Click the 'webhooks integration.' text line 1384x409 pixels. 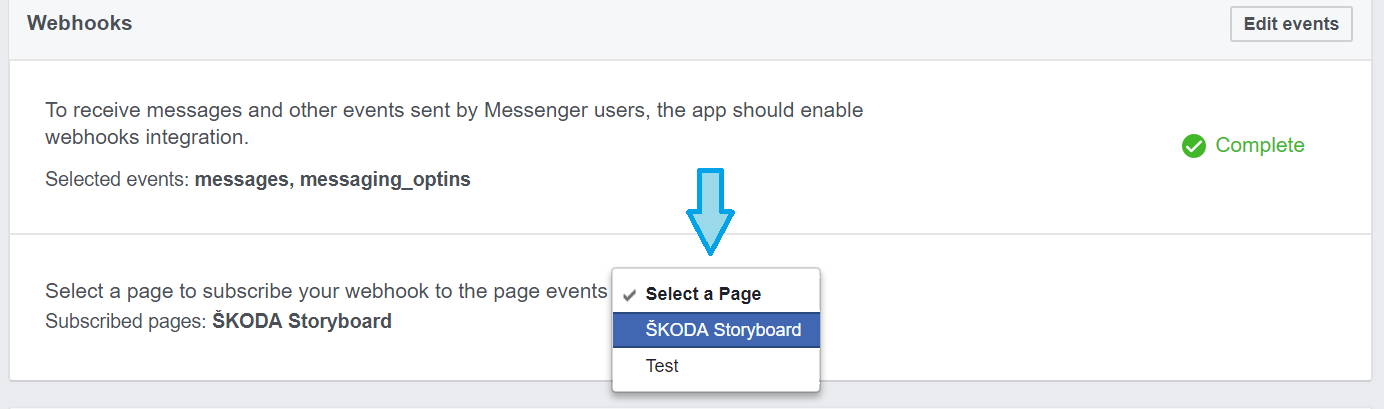pos(147,136)
